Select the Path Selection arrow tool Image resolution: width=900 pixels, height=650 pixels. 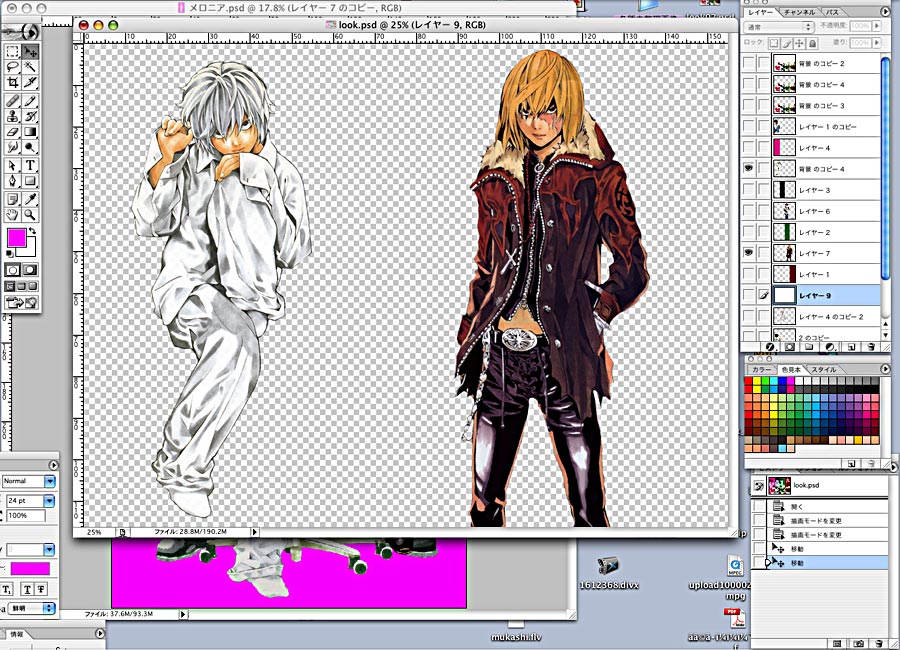click(x=13, y=166)
